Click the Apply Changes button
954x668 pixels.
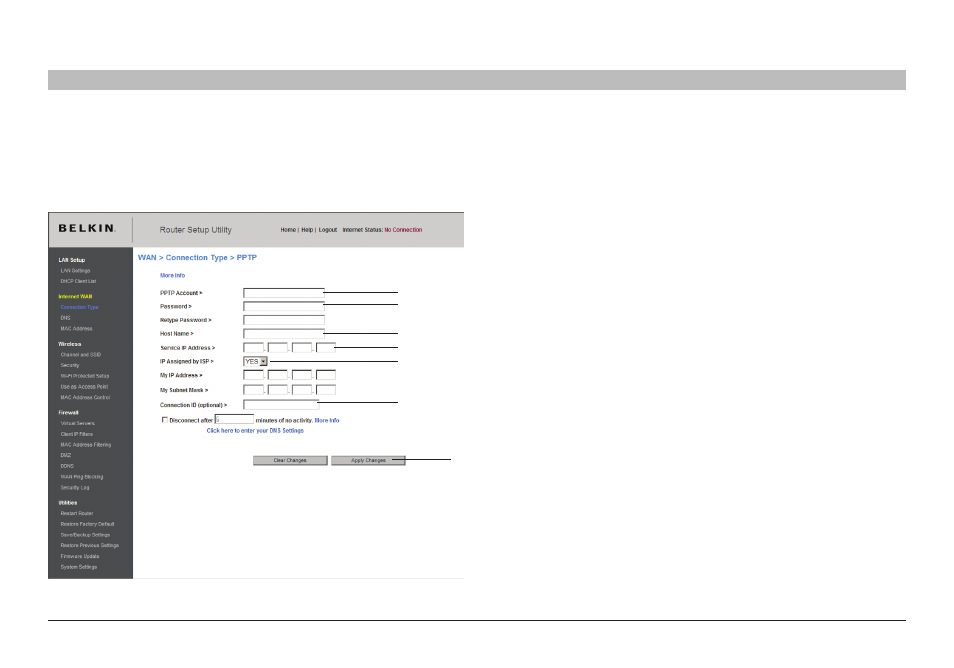click(368, 461)
